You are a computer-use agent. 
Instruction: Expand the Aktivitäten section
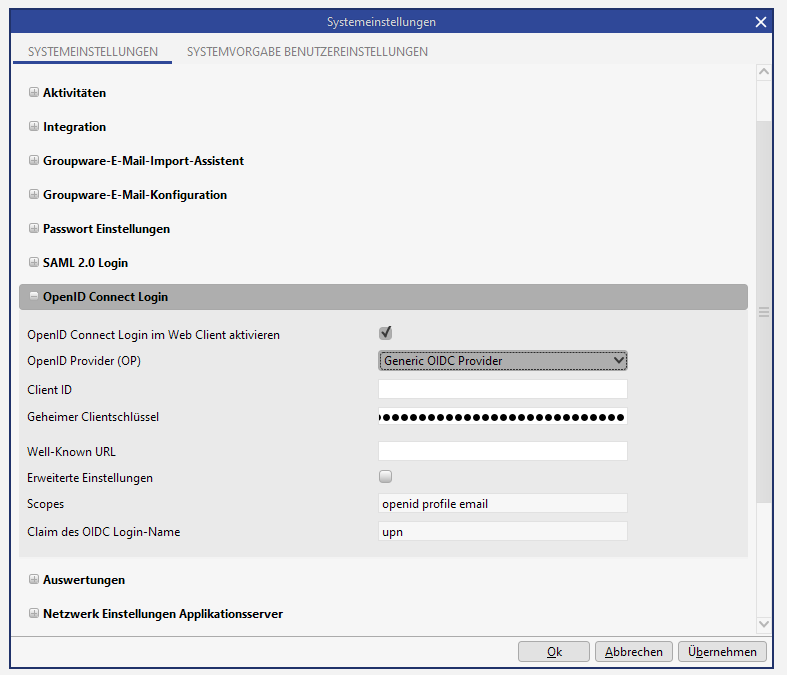pos(34,93)
